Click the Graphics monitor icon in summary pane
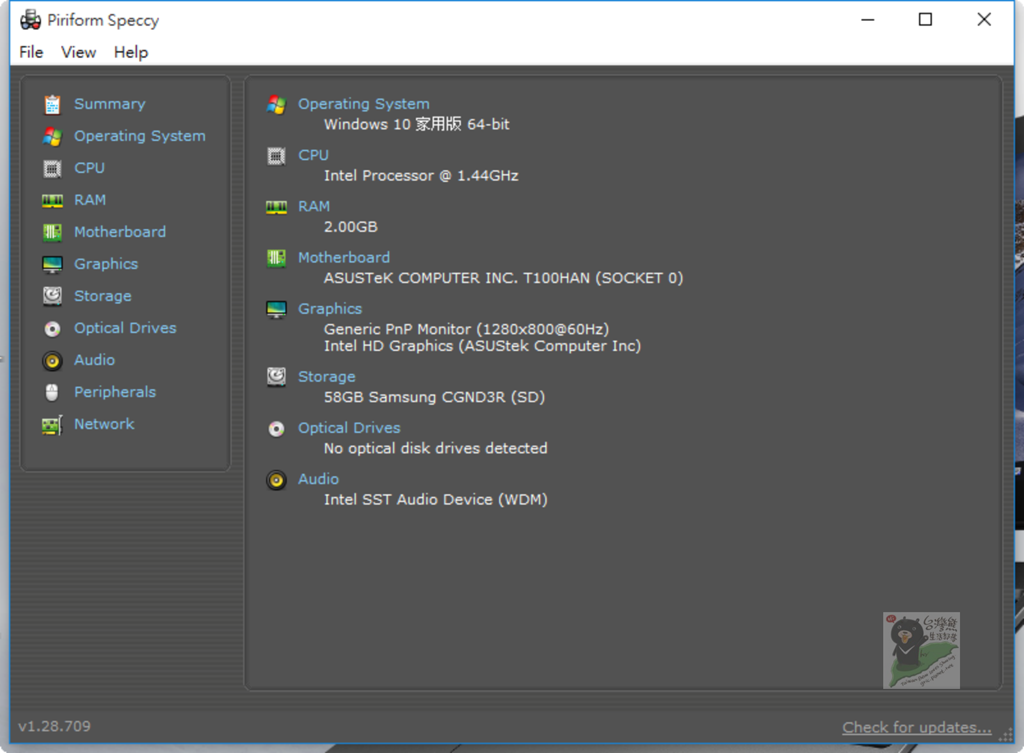1024x753 pixels. [276, 310]
